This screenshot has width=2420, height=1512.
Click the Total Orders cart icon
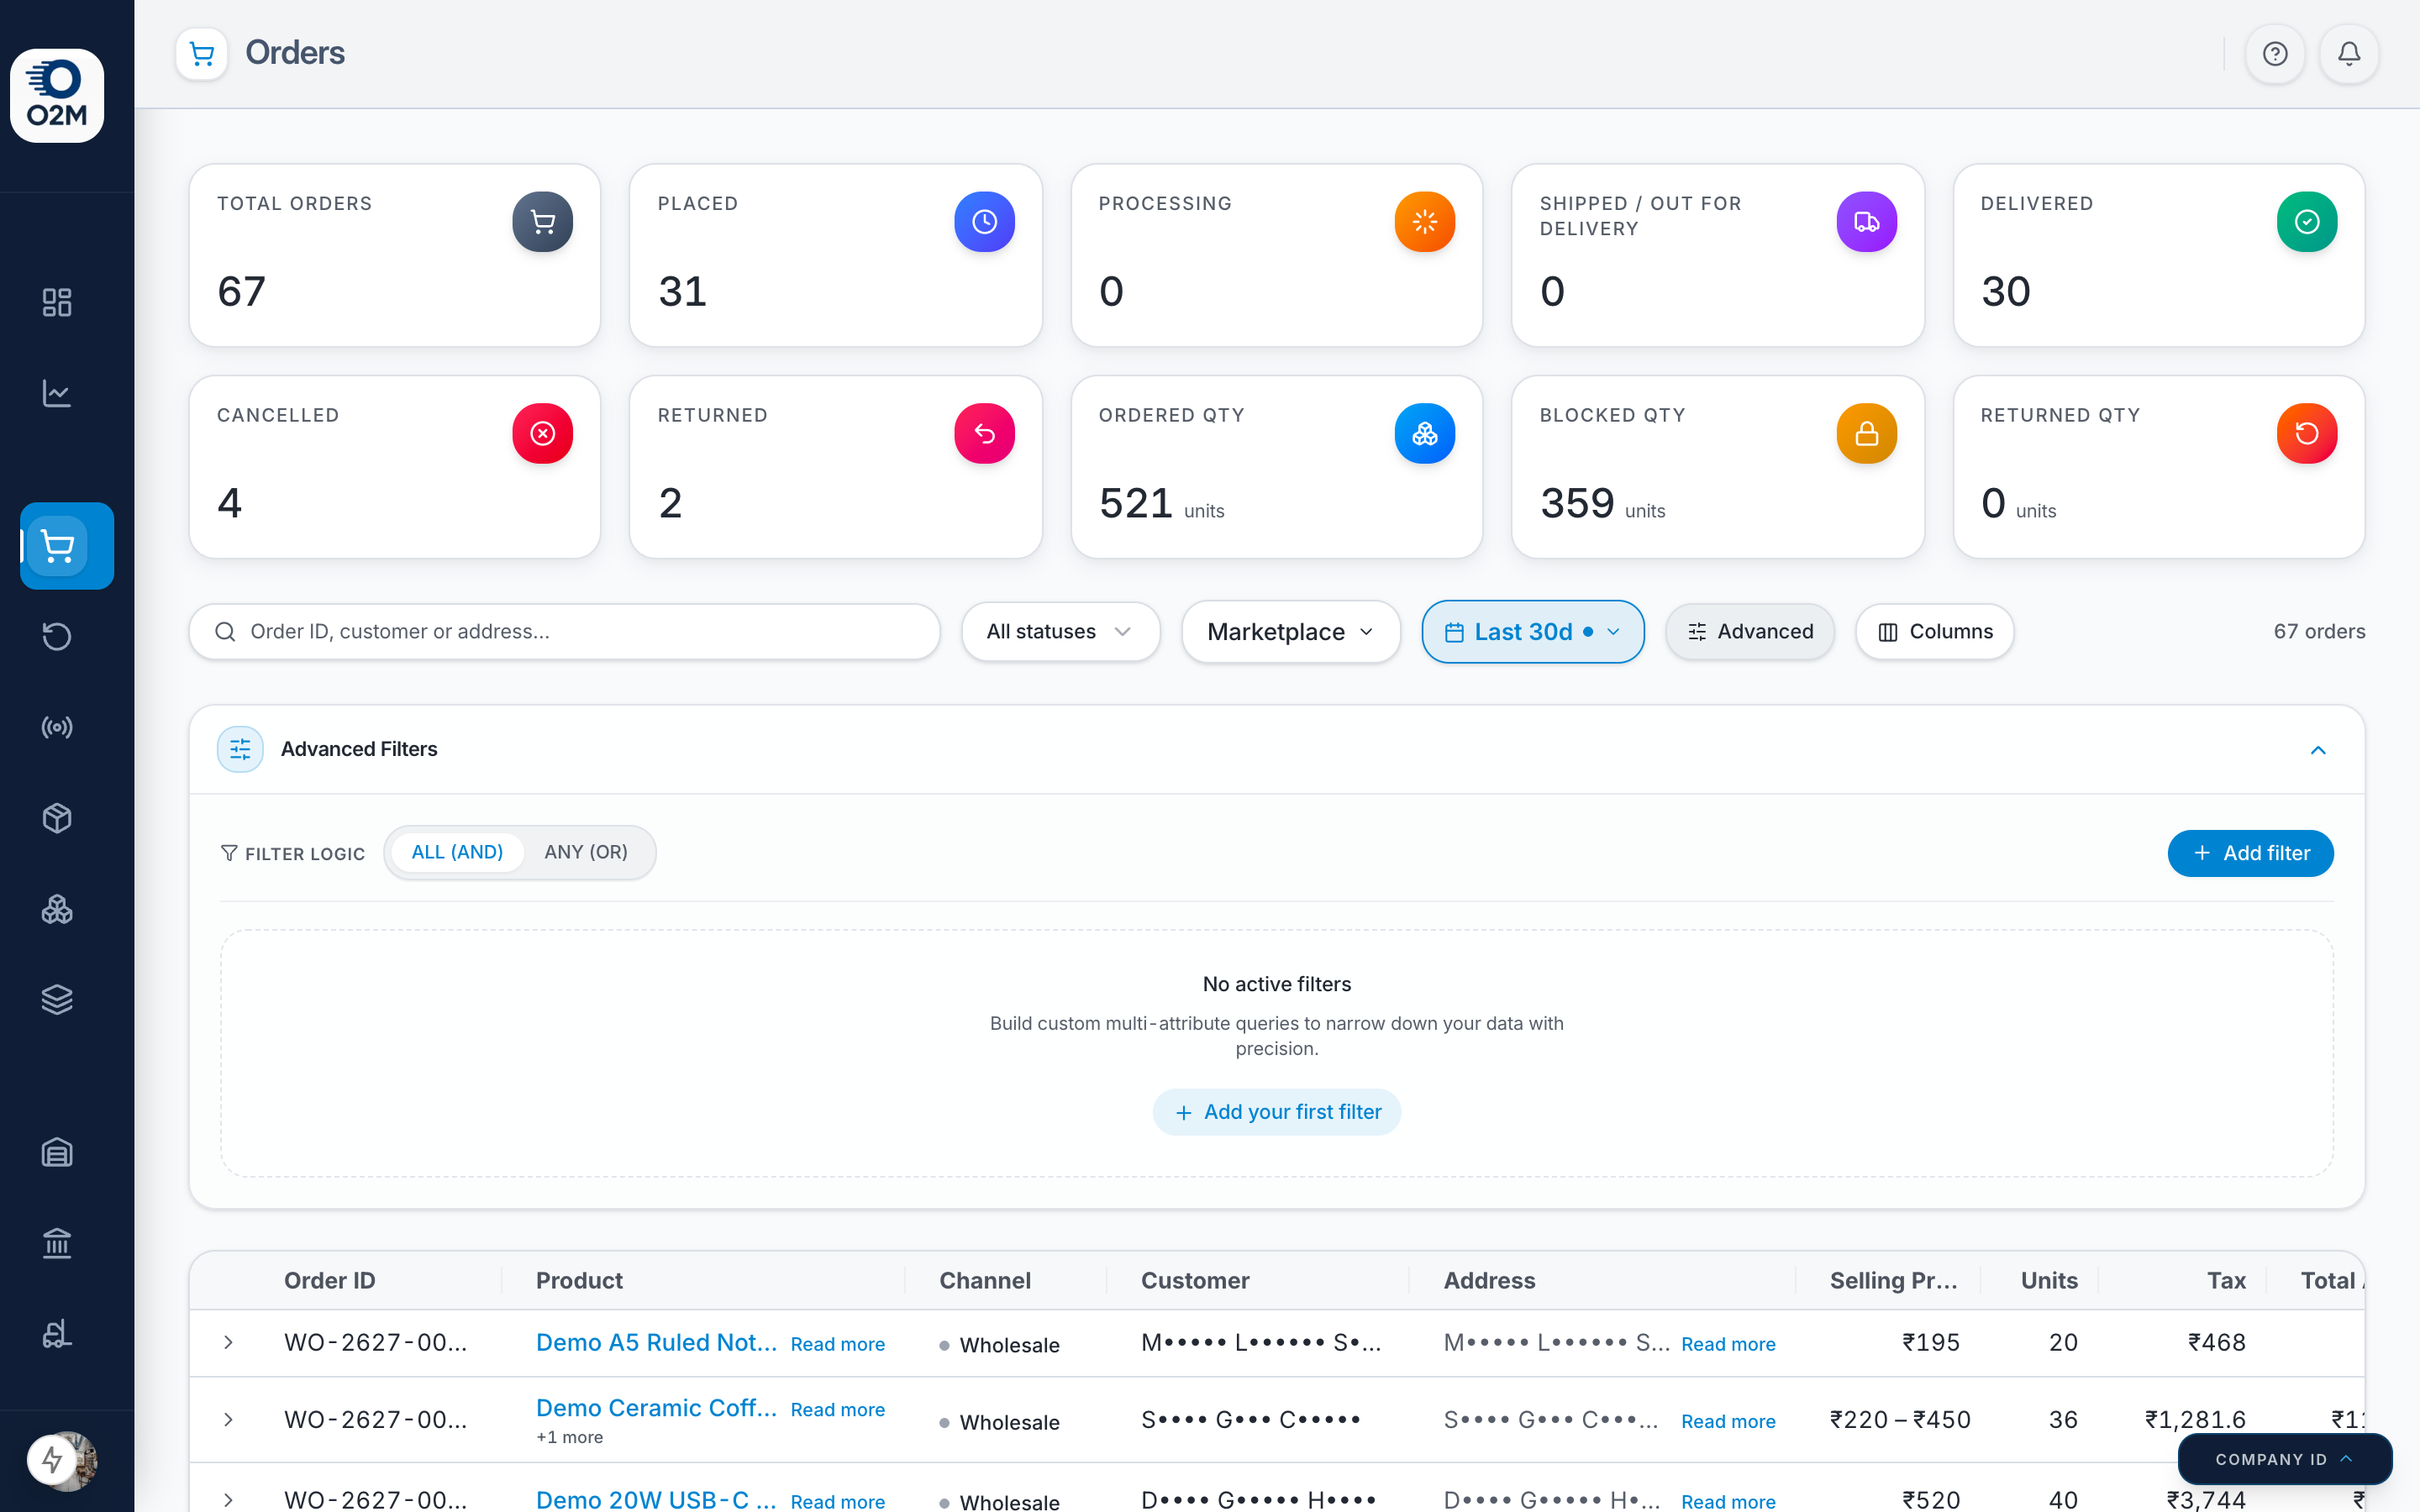(x=543, y=221)
